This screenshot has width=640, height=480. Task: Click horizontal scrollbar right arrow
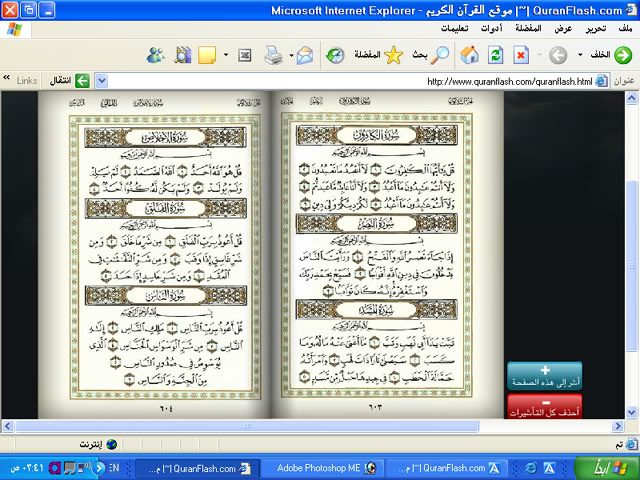pyautogui.click(x=618, y=427)
